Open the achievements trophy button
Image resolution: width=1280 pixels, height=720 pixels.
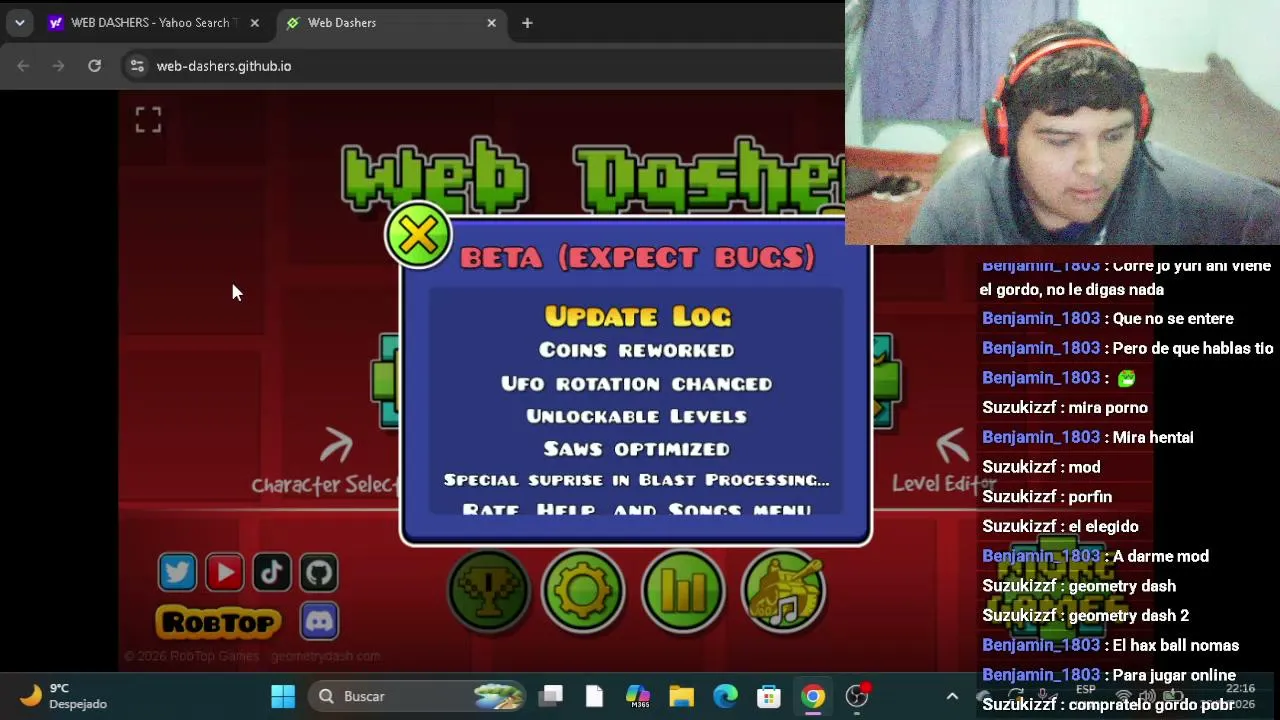488,591
